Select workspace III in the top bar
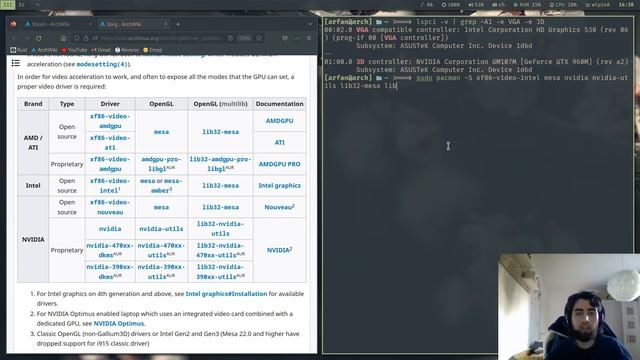The width and height of the screenshot is (640, 360). 7,5
